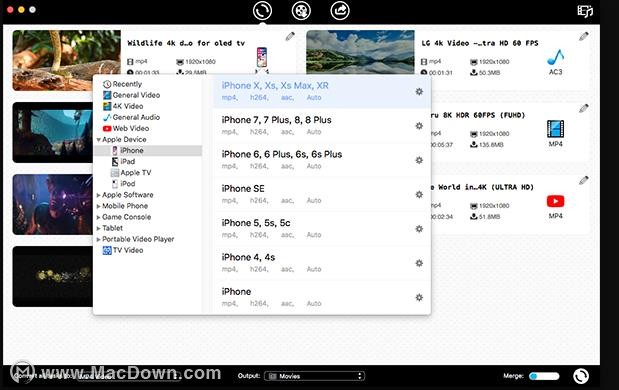Choose iPhone 5, 5s, 5c preset

pos(322,229)
